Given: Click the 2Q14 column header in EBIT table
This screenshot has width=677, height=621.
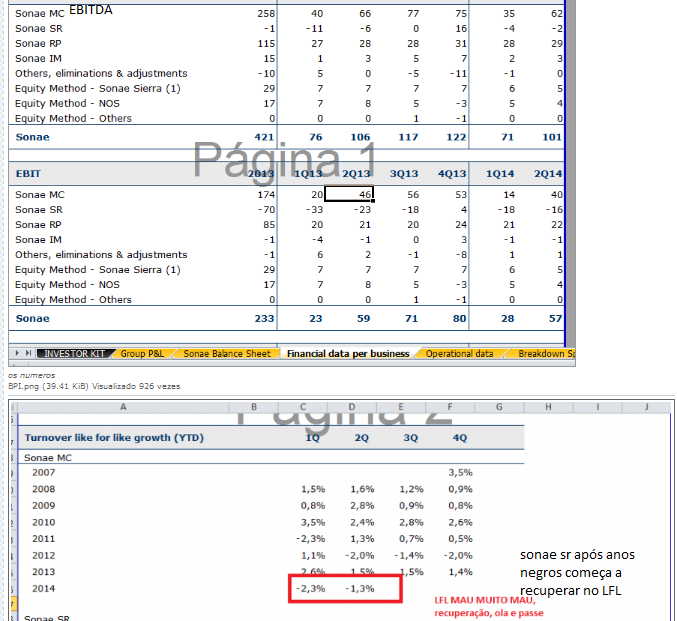Looking at the screenshot, I should tap(548, 174).
